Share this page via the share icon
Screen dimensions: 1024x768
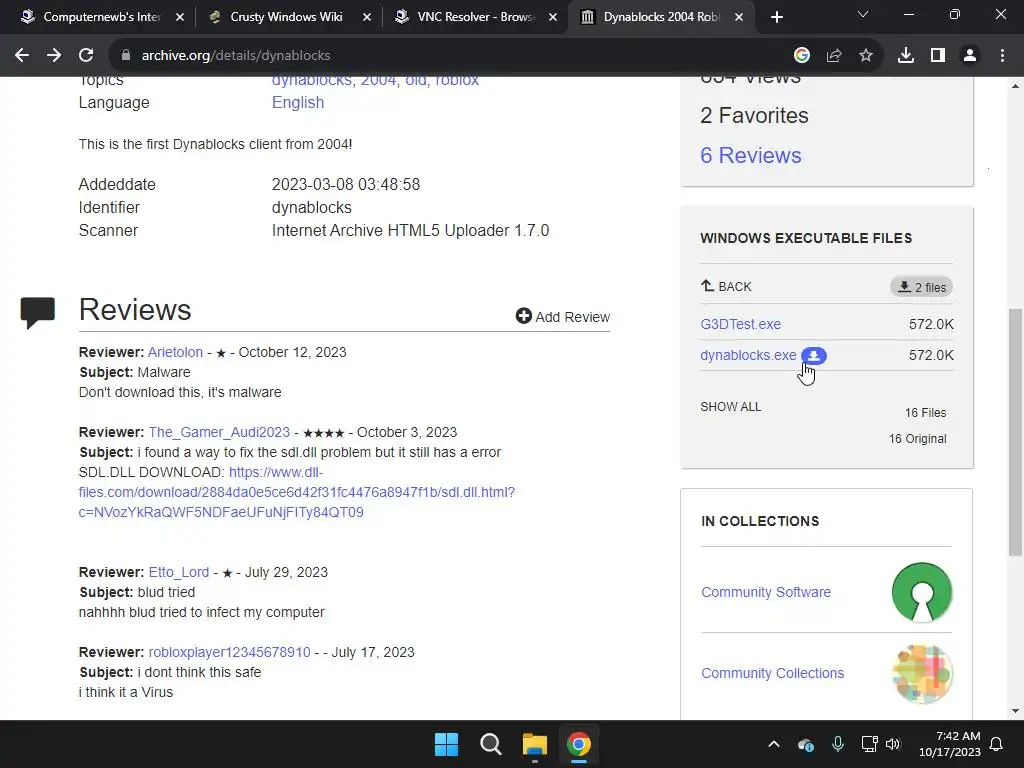[x=834, y=56]
